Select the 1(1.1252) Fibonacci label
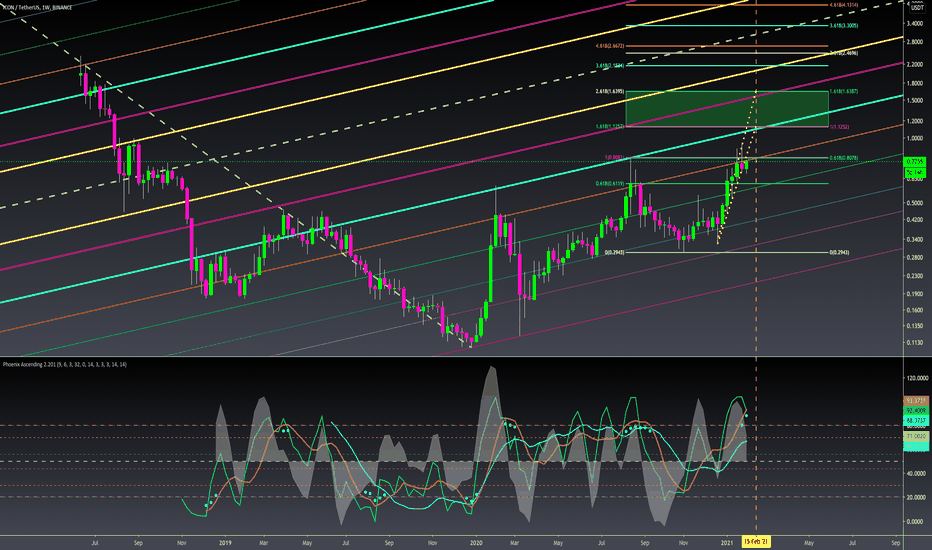Image resolution: width=932 pixels, height=550 pixels. point(840,127)
